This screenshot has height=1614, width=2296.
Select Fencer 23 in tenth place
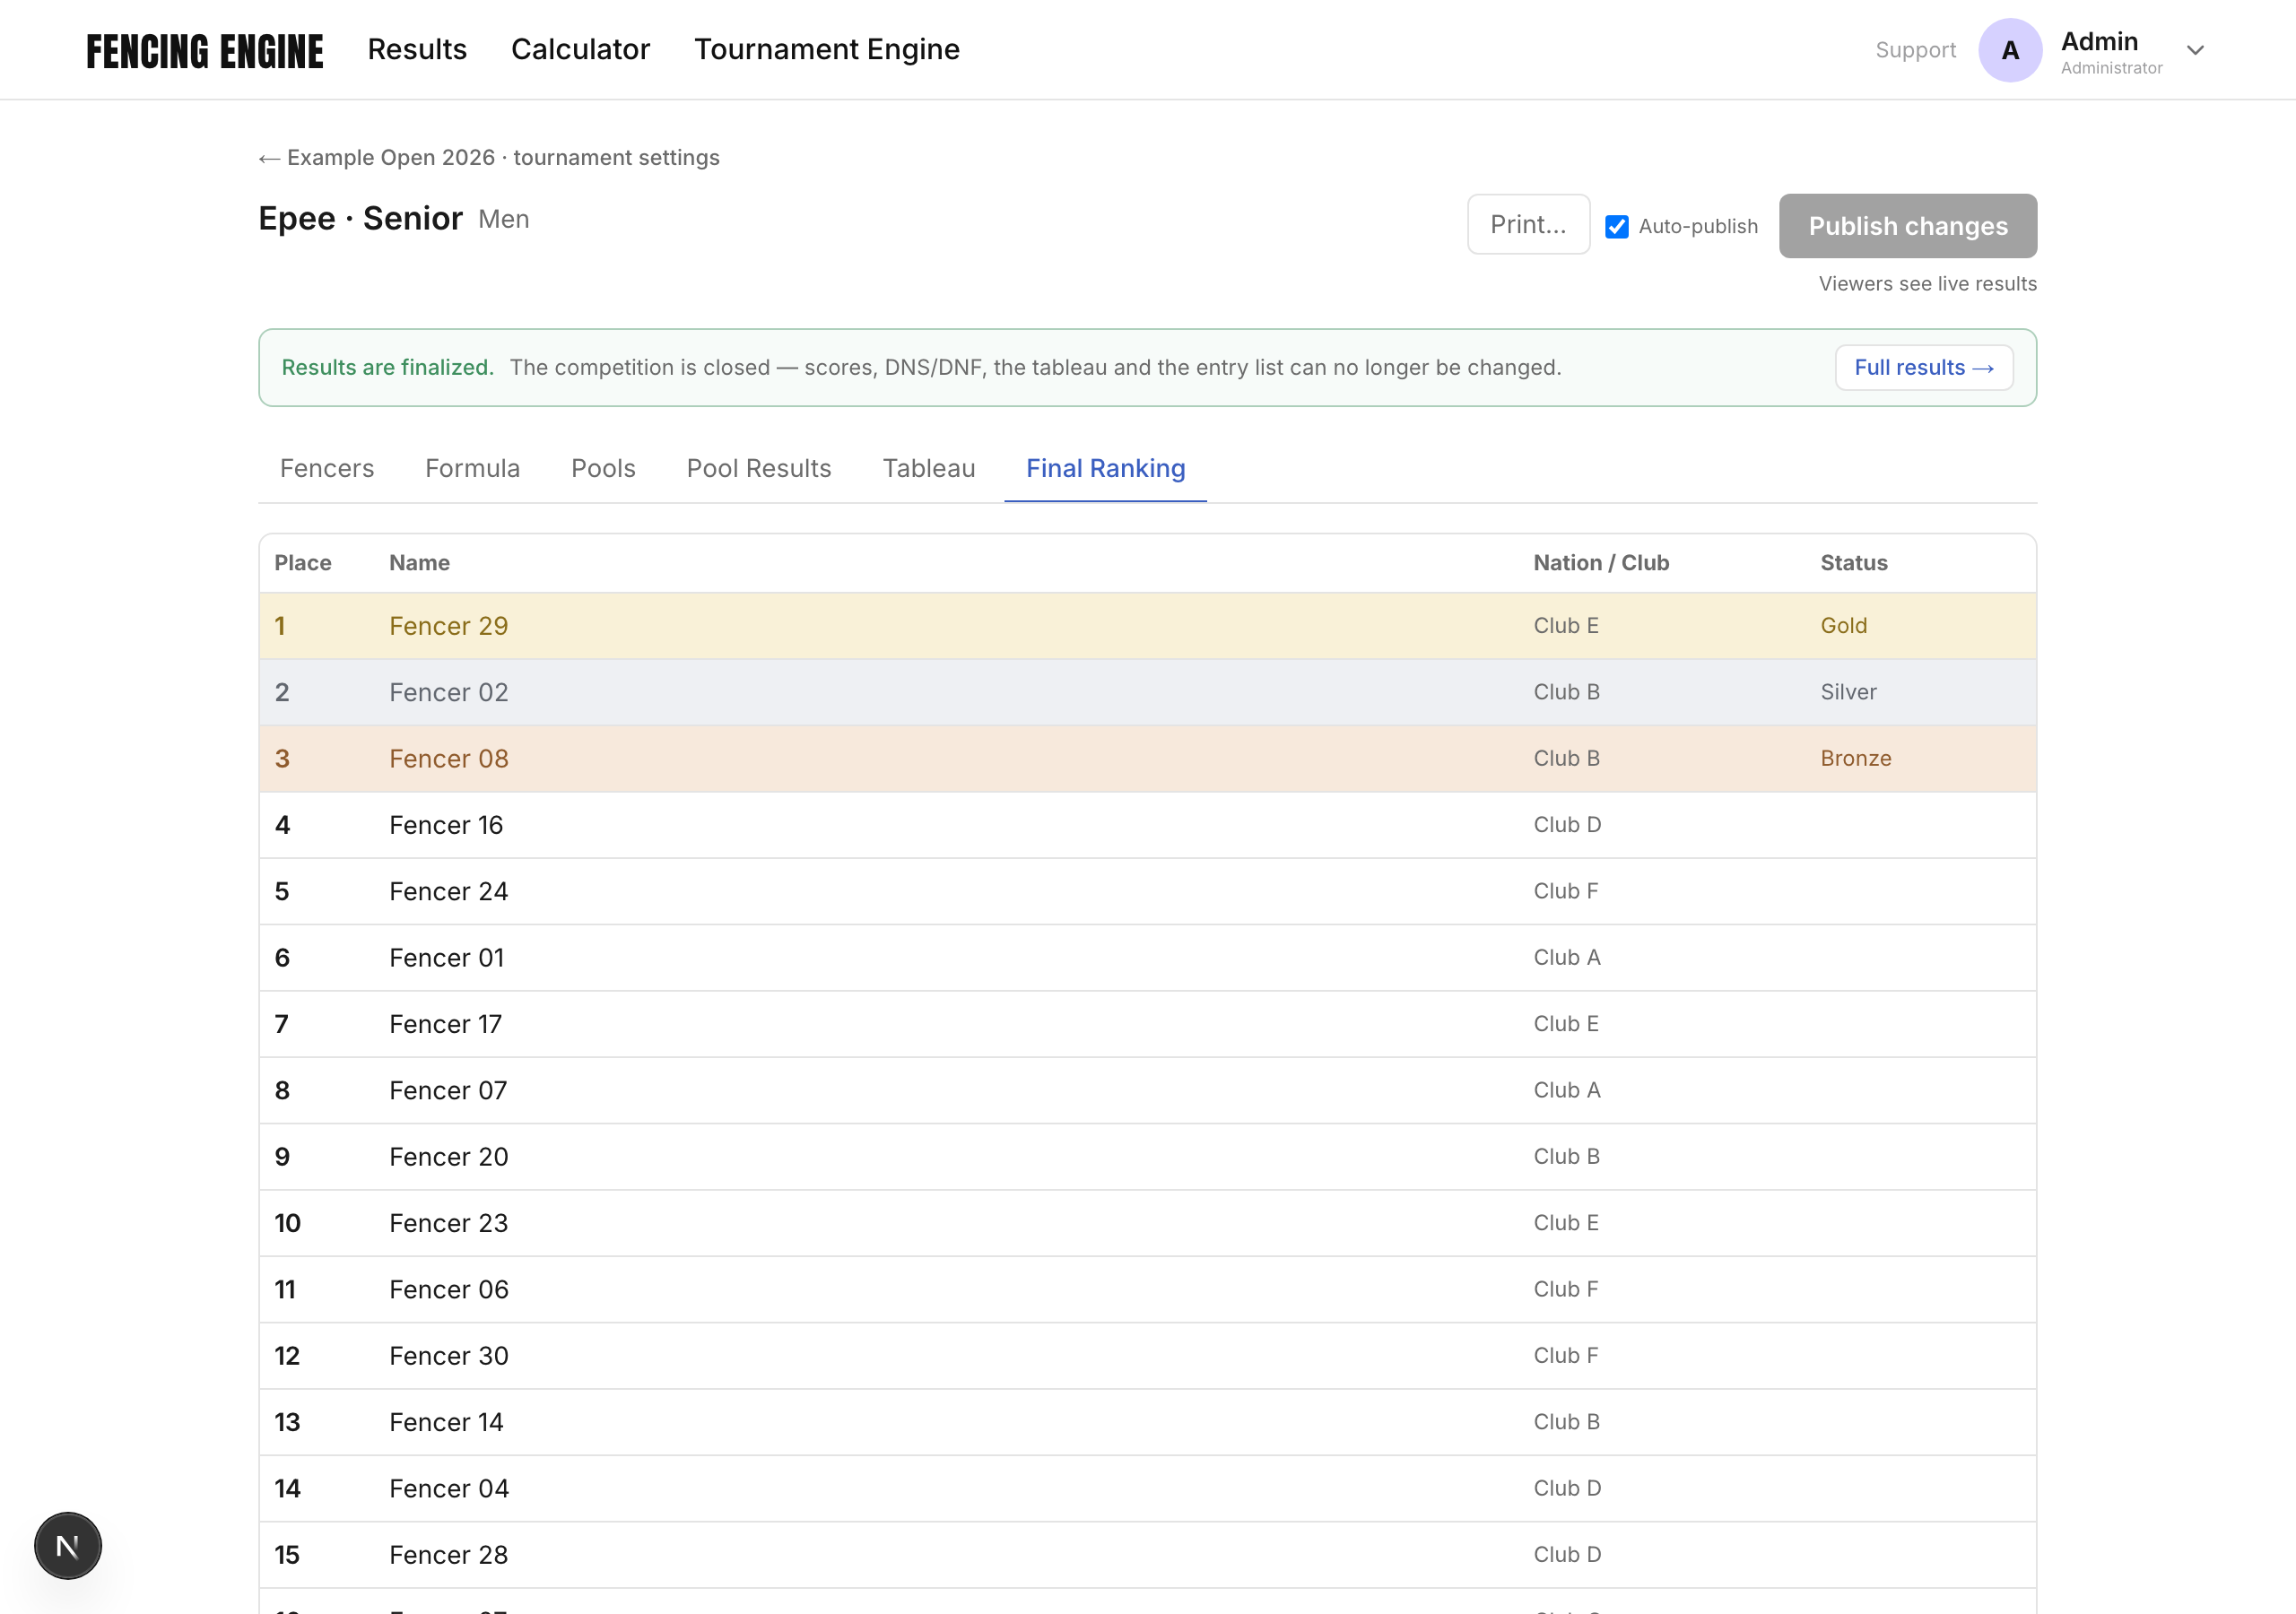pos(449,1223)
